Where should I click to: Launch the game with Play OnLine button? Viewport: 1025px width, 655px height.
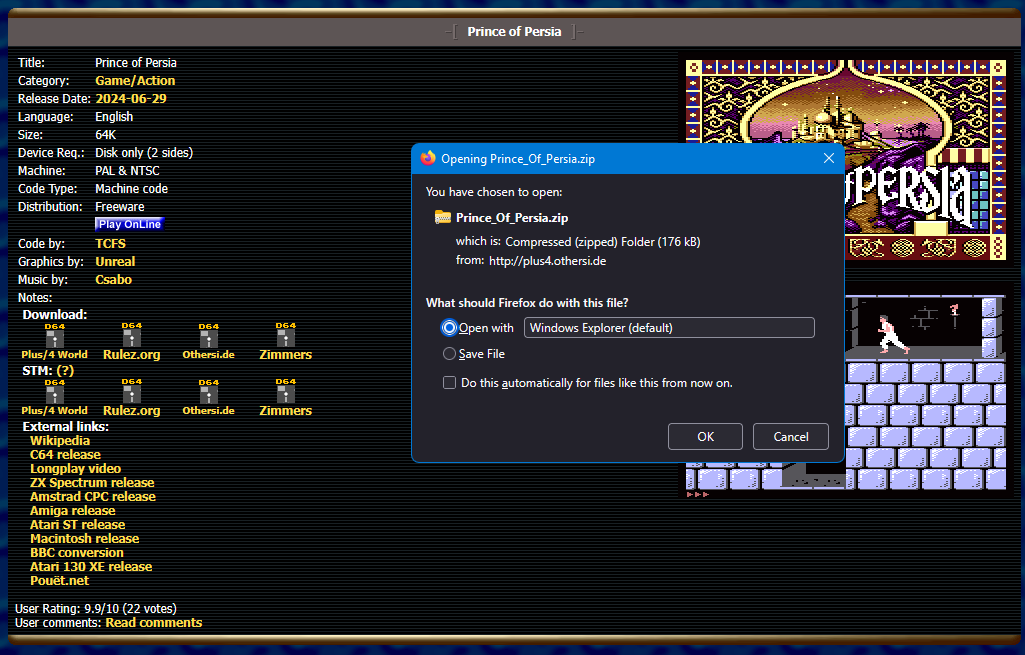pos(129,224)
